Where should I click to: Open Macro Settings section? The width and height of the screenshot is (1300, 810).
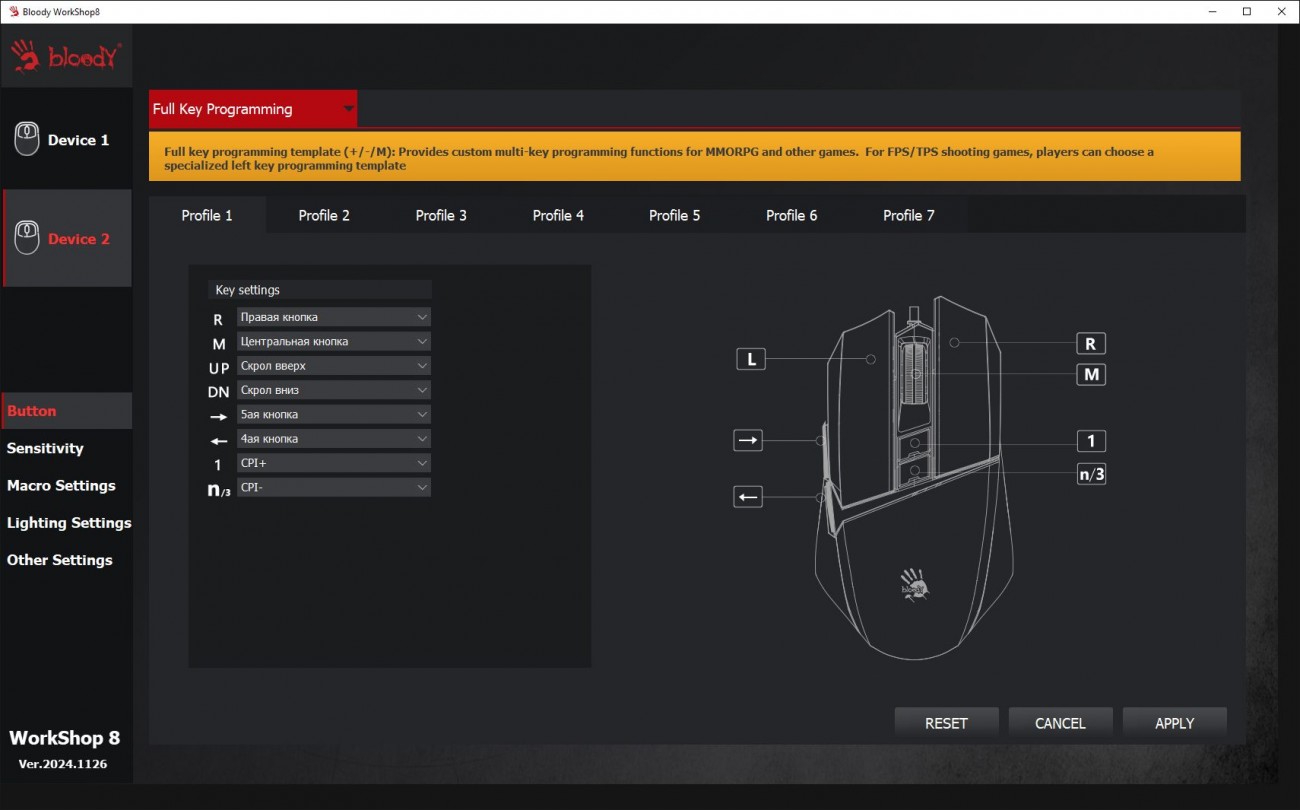click(x=61, y=486)
